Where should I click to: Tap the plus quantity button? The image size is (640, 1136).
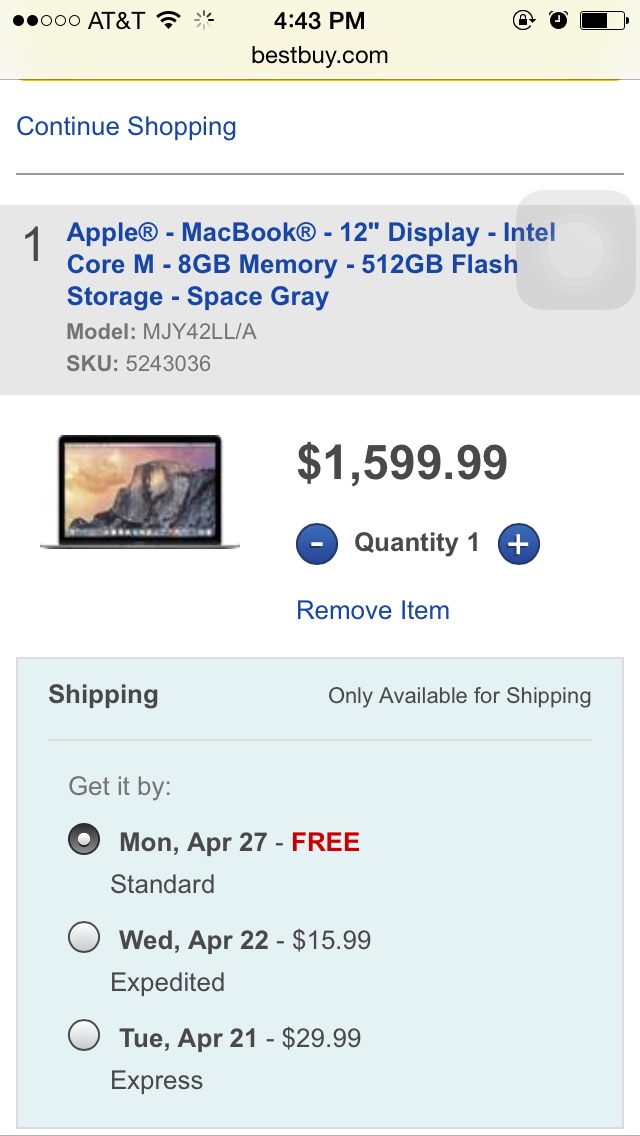518,543
